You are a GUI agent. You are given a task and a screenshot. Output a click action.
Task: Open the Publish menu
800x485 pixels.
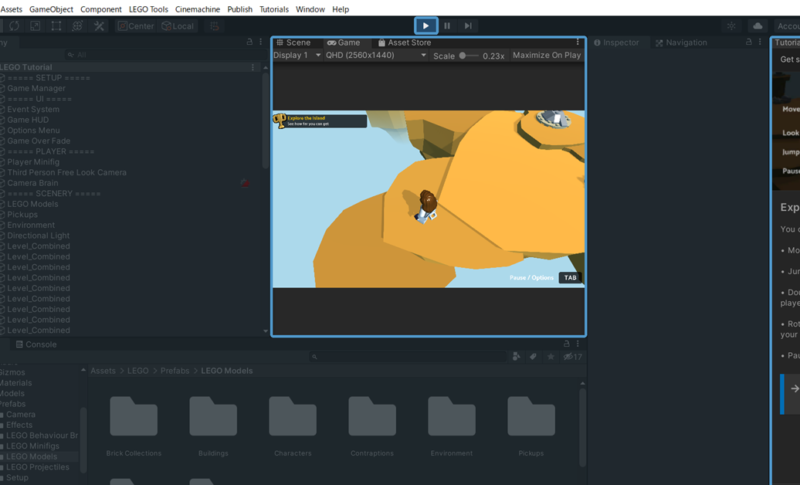(x=240, y=9)
